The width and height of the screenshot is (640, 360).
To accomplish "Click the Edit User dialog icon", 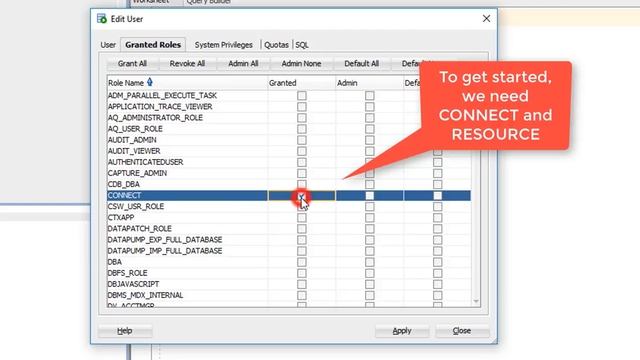I will pos(102,18).
